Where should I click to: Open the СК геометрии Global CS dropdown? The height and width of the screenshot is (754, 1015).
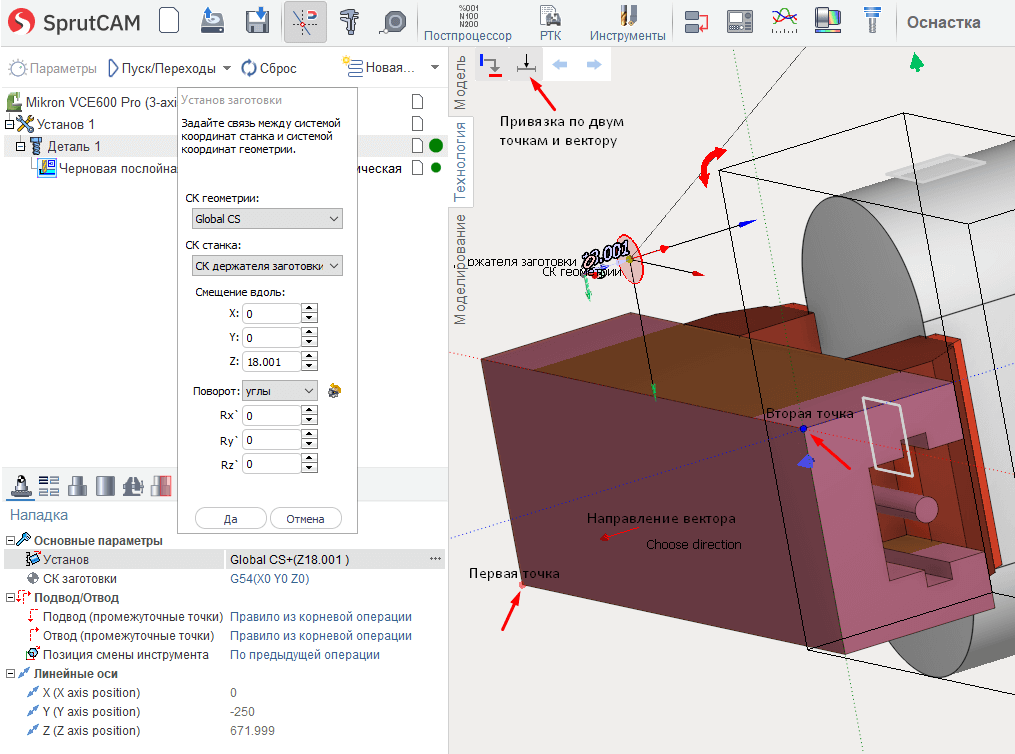[x=267, y=219]
